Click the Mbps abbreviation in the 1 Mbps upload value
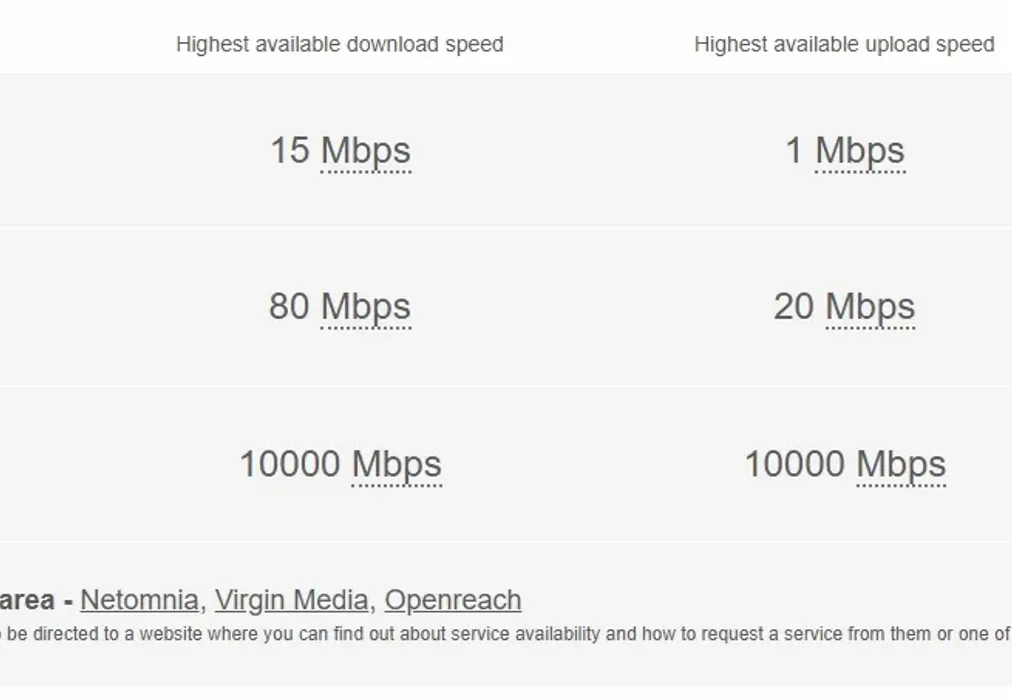1012x700 pixels. click(x=860, y=151)
